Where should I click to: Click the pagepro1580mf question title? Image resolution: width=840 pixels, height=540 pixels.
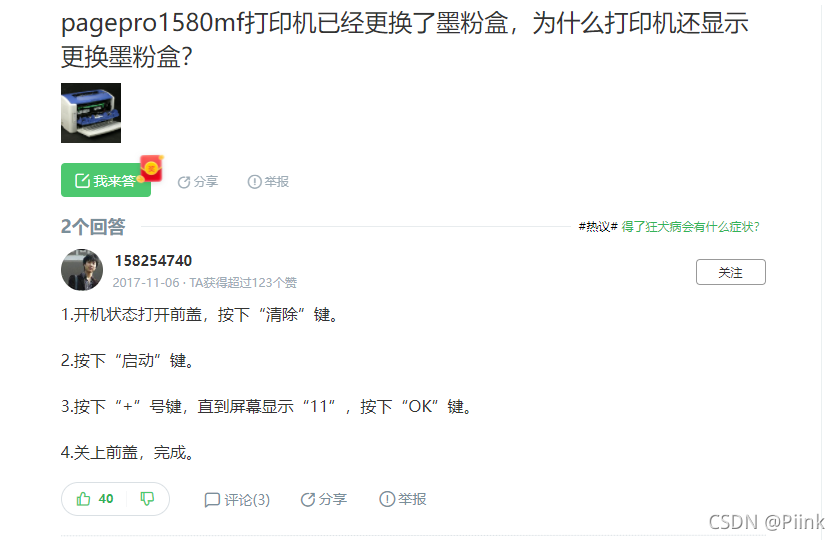tap(404, 40)
